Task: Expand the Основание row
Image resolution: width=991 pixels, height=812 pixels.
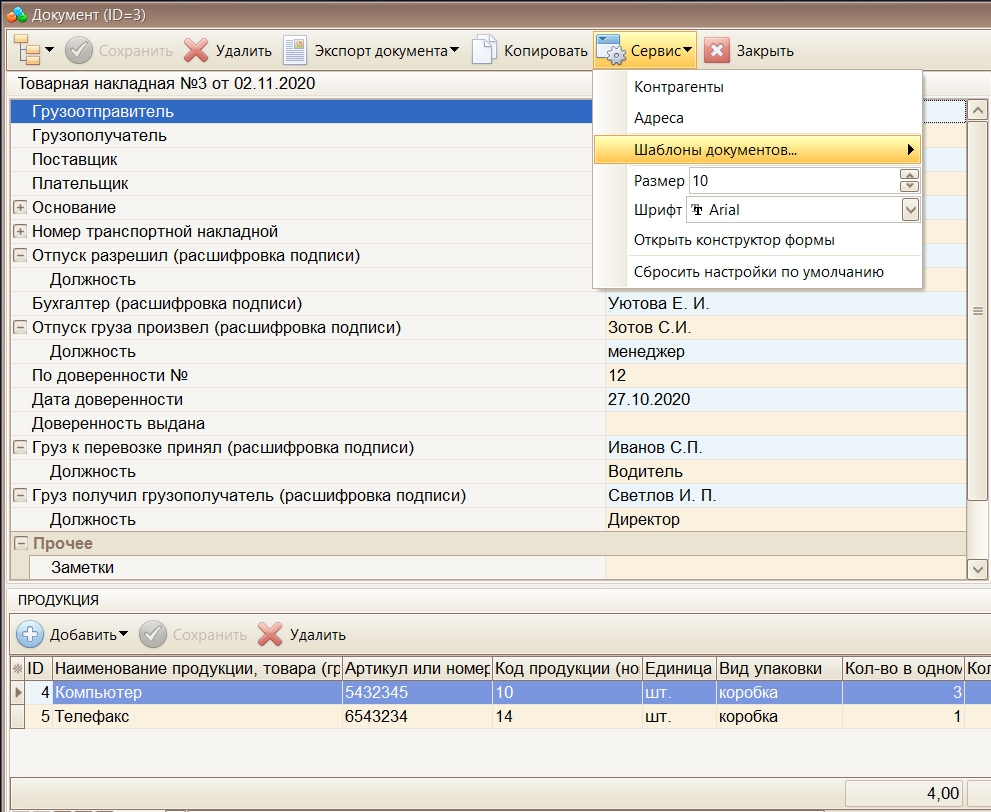Action: [x=20, y=207]
